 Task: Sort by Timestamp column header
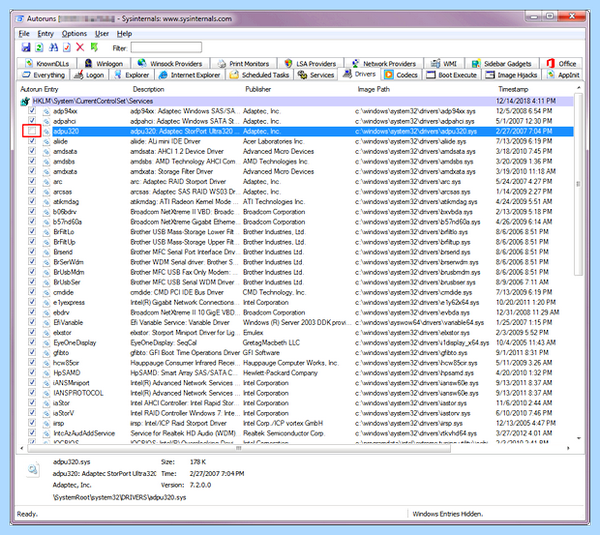pos(513,89)
